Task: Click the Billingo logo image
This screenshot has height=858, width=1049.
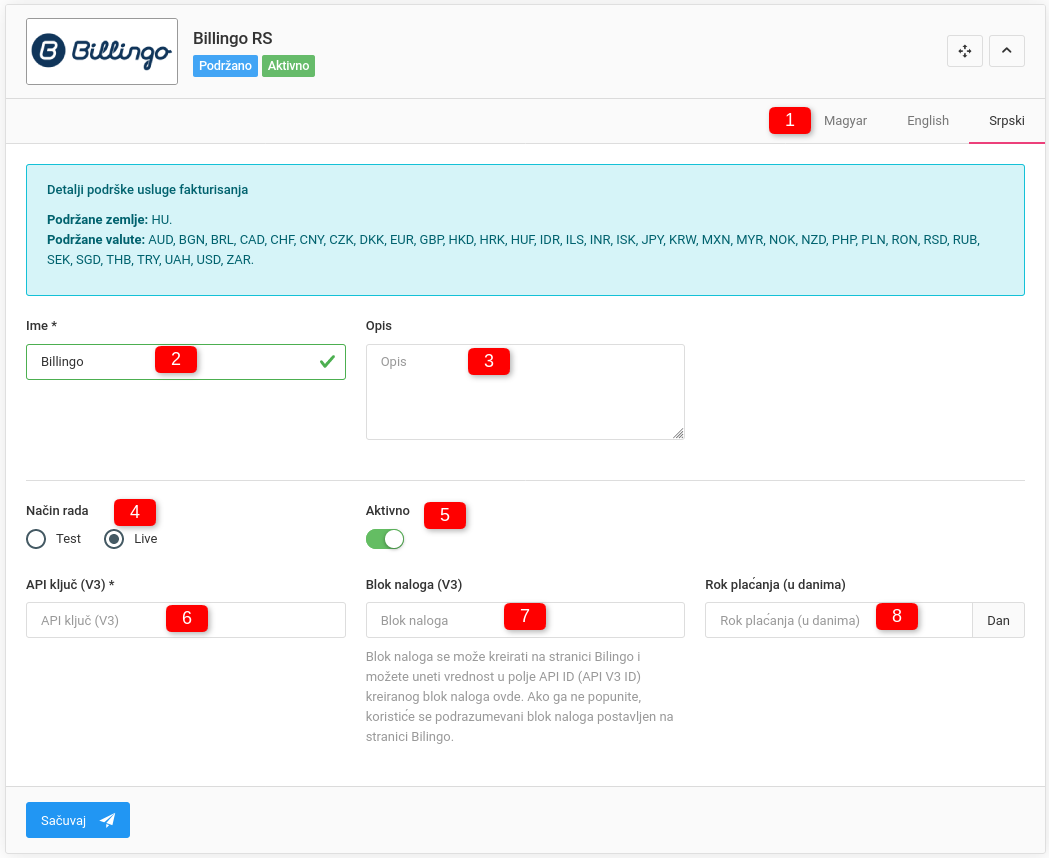Action: [102, 52]
